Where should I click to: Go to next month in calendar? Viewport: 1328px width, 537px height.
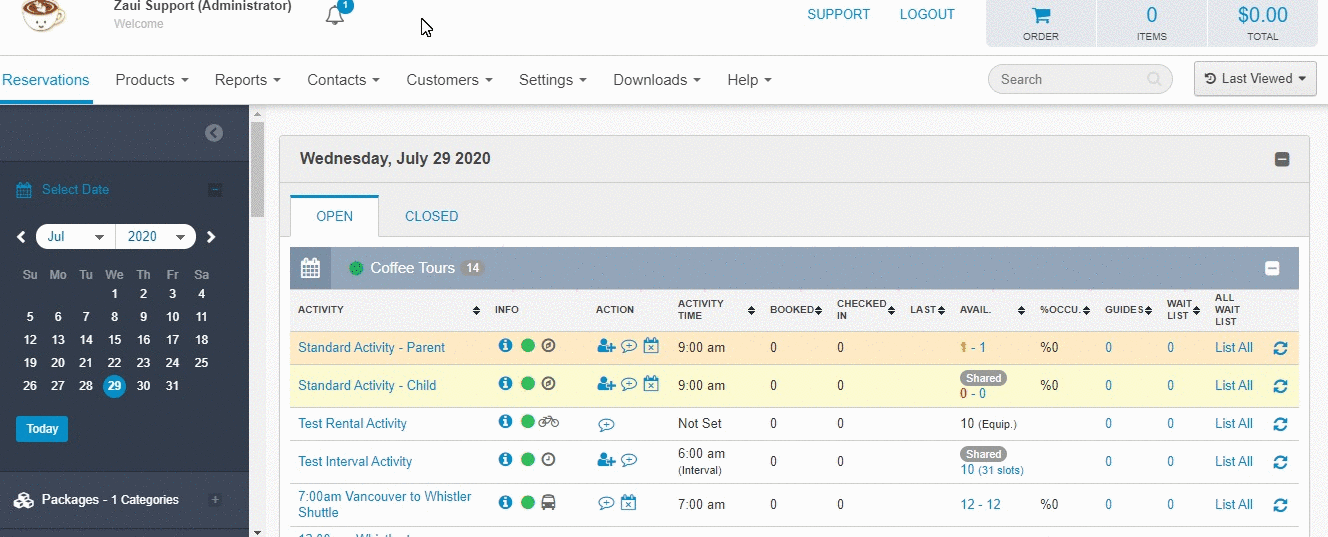tap(211, 237)
